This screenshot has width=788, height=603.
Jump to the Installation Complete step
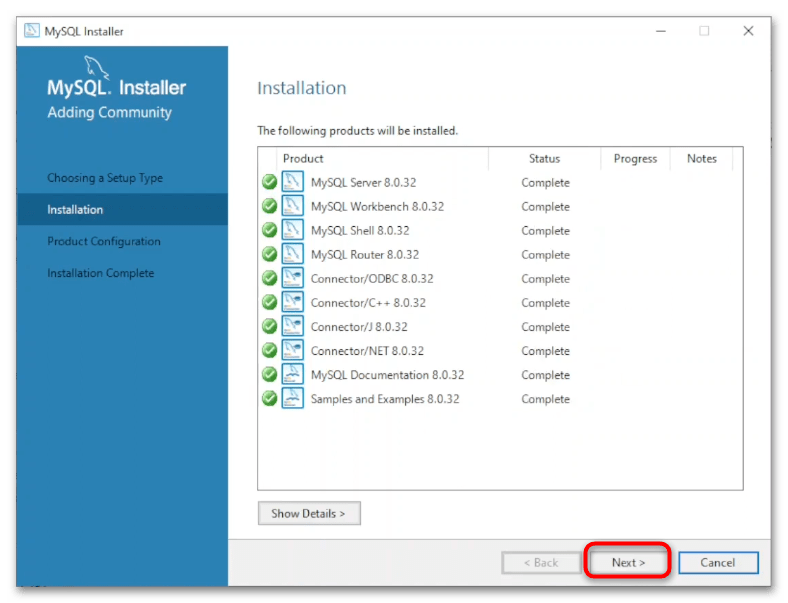(x=101, y=273)
